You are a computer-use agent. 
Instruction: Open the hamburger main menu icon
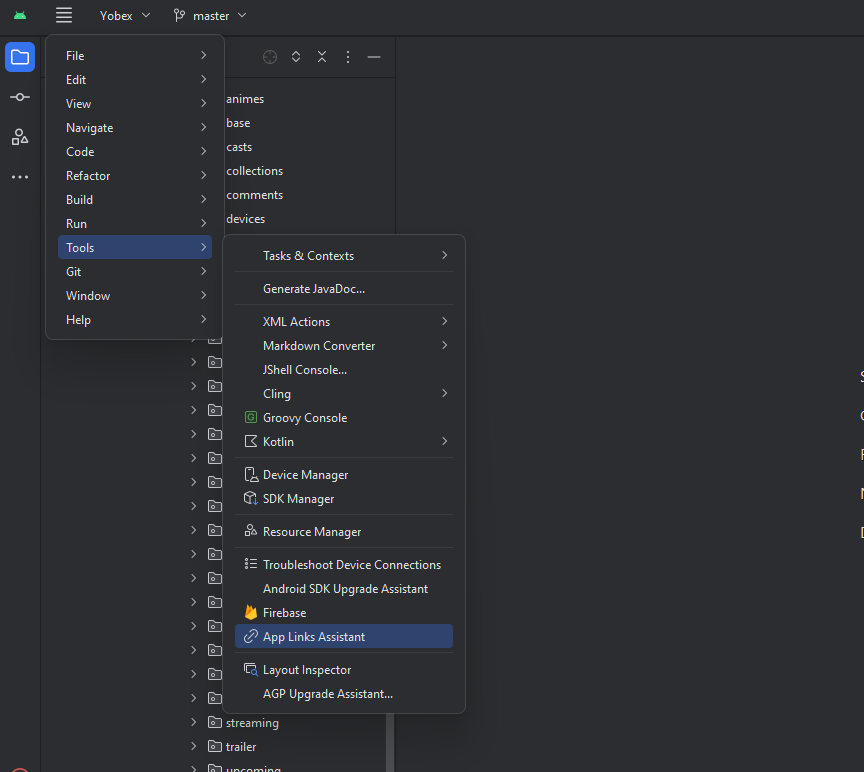coord(63,15)
